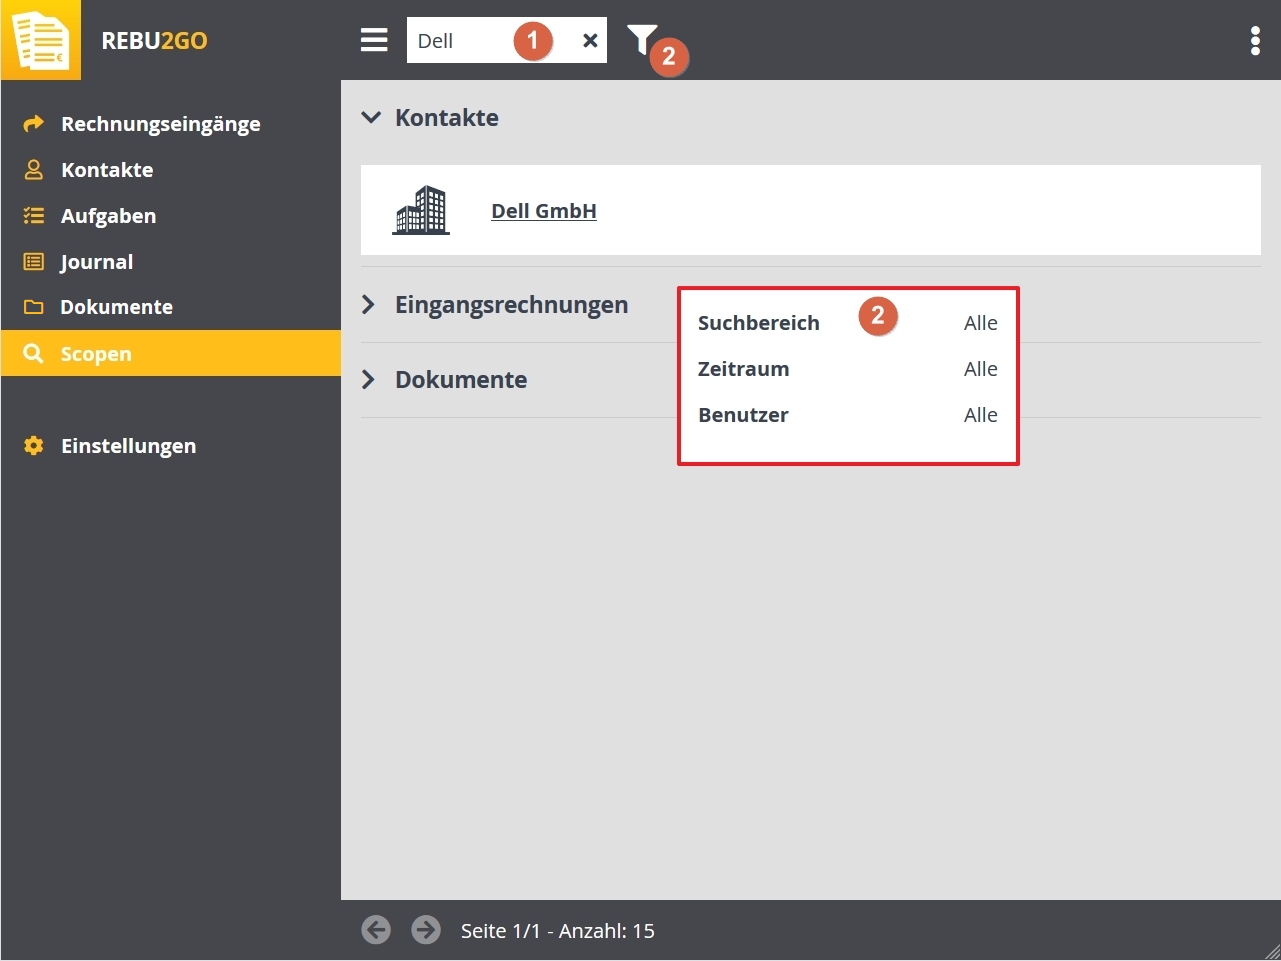Click the Scopen magnifier icon
Screen dimensions: 1281x961
point(33,354)
